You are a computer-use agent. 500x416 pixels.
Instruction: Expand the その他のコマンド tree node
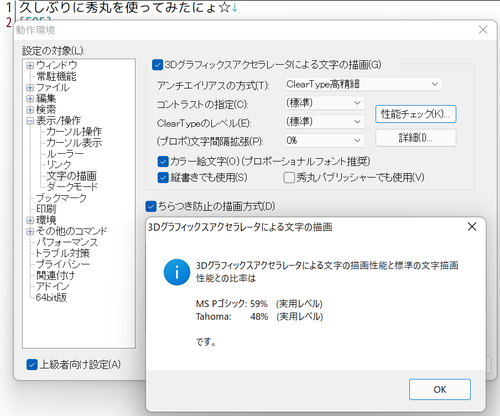[30, 231]
